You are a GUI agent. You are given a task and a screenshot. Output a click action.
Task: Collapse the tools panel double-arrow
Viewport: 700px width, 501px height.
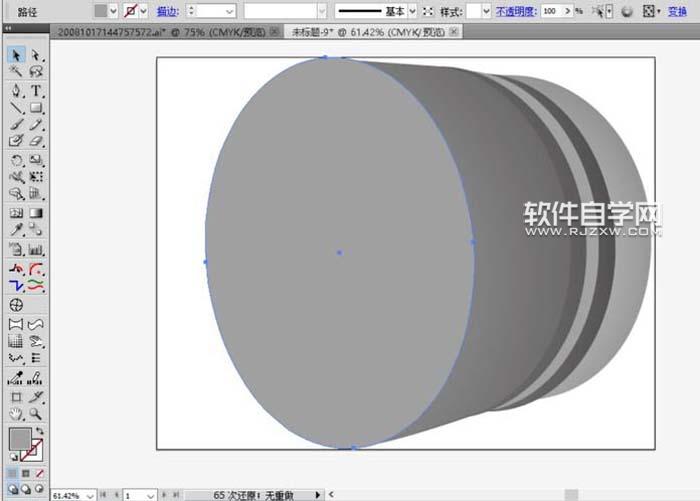(8, 28)
